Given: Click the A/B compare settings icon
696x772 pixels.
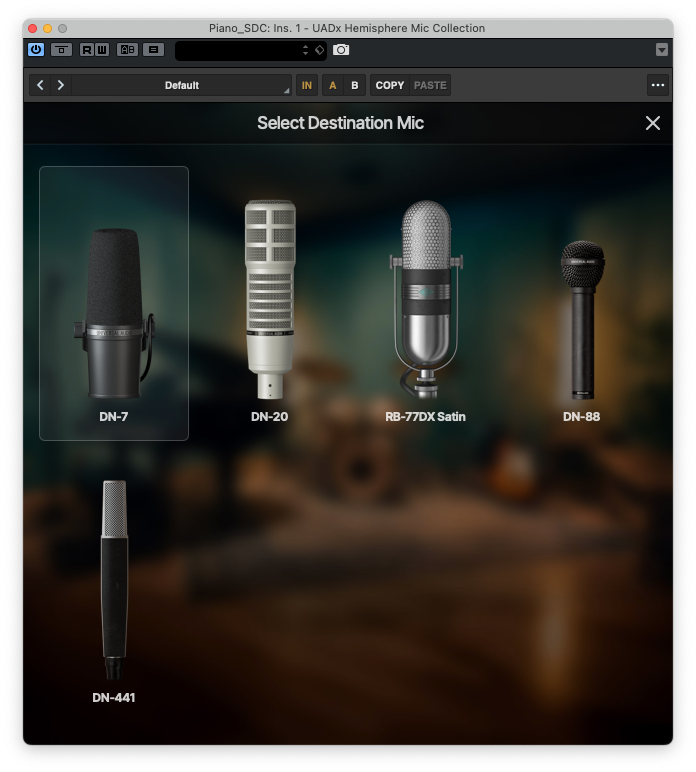Looking at the screenshot, I should pyautogui.click(x=127, y=49).
